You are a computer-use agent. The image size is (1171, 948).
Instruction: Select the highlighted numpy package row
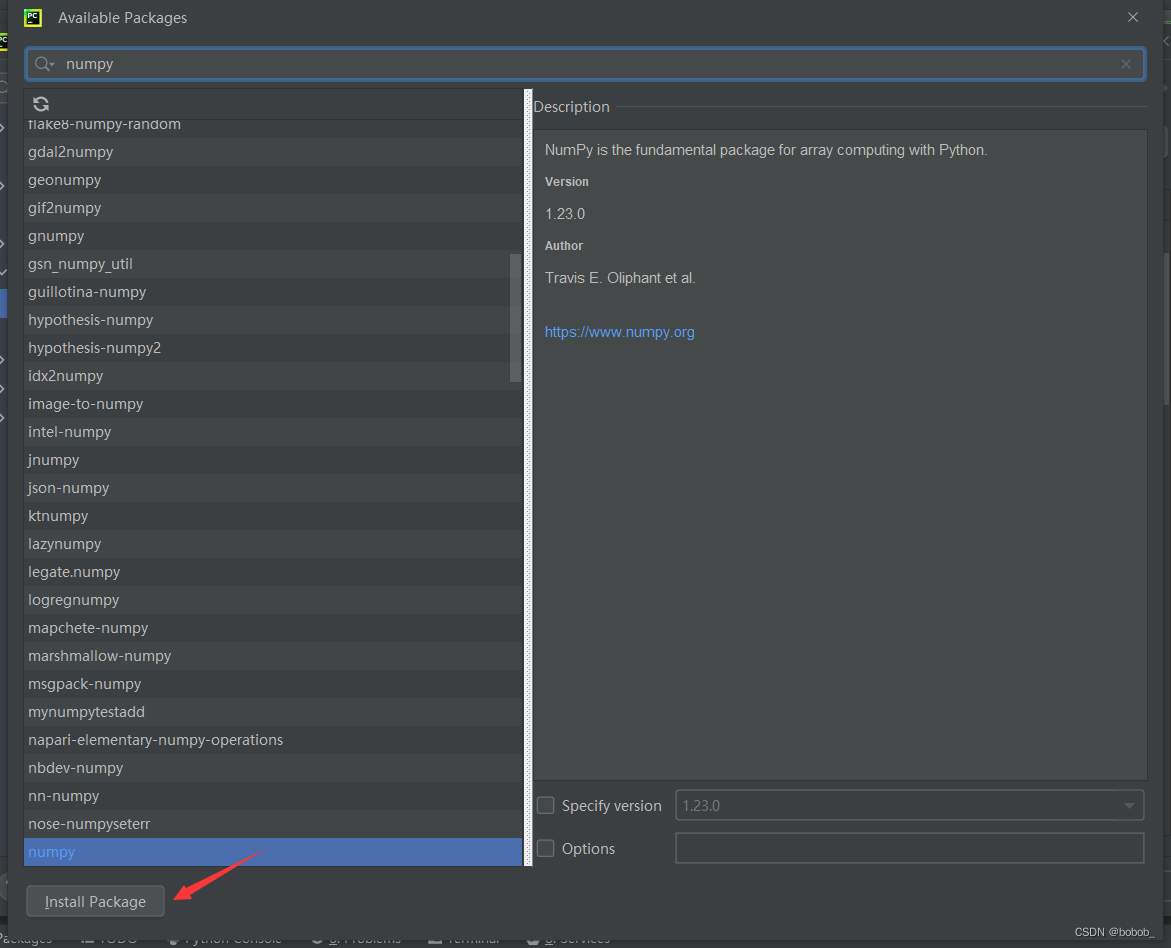coord(273,852)
